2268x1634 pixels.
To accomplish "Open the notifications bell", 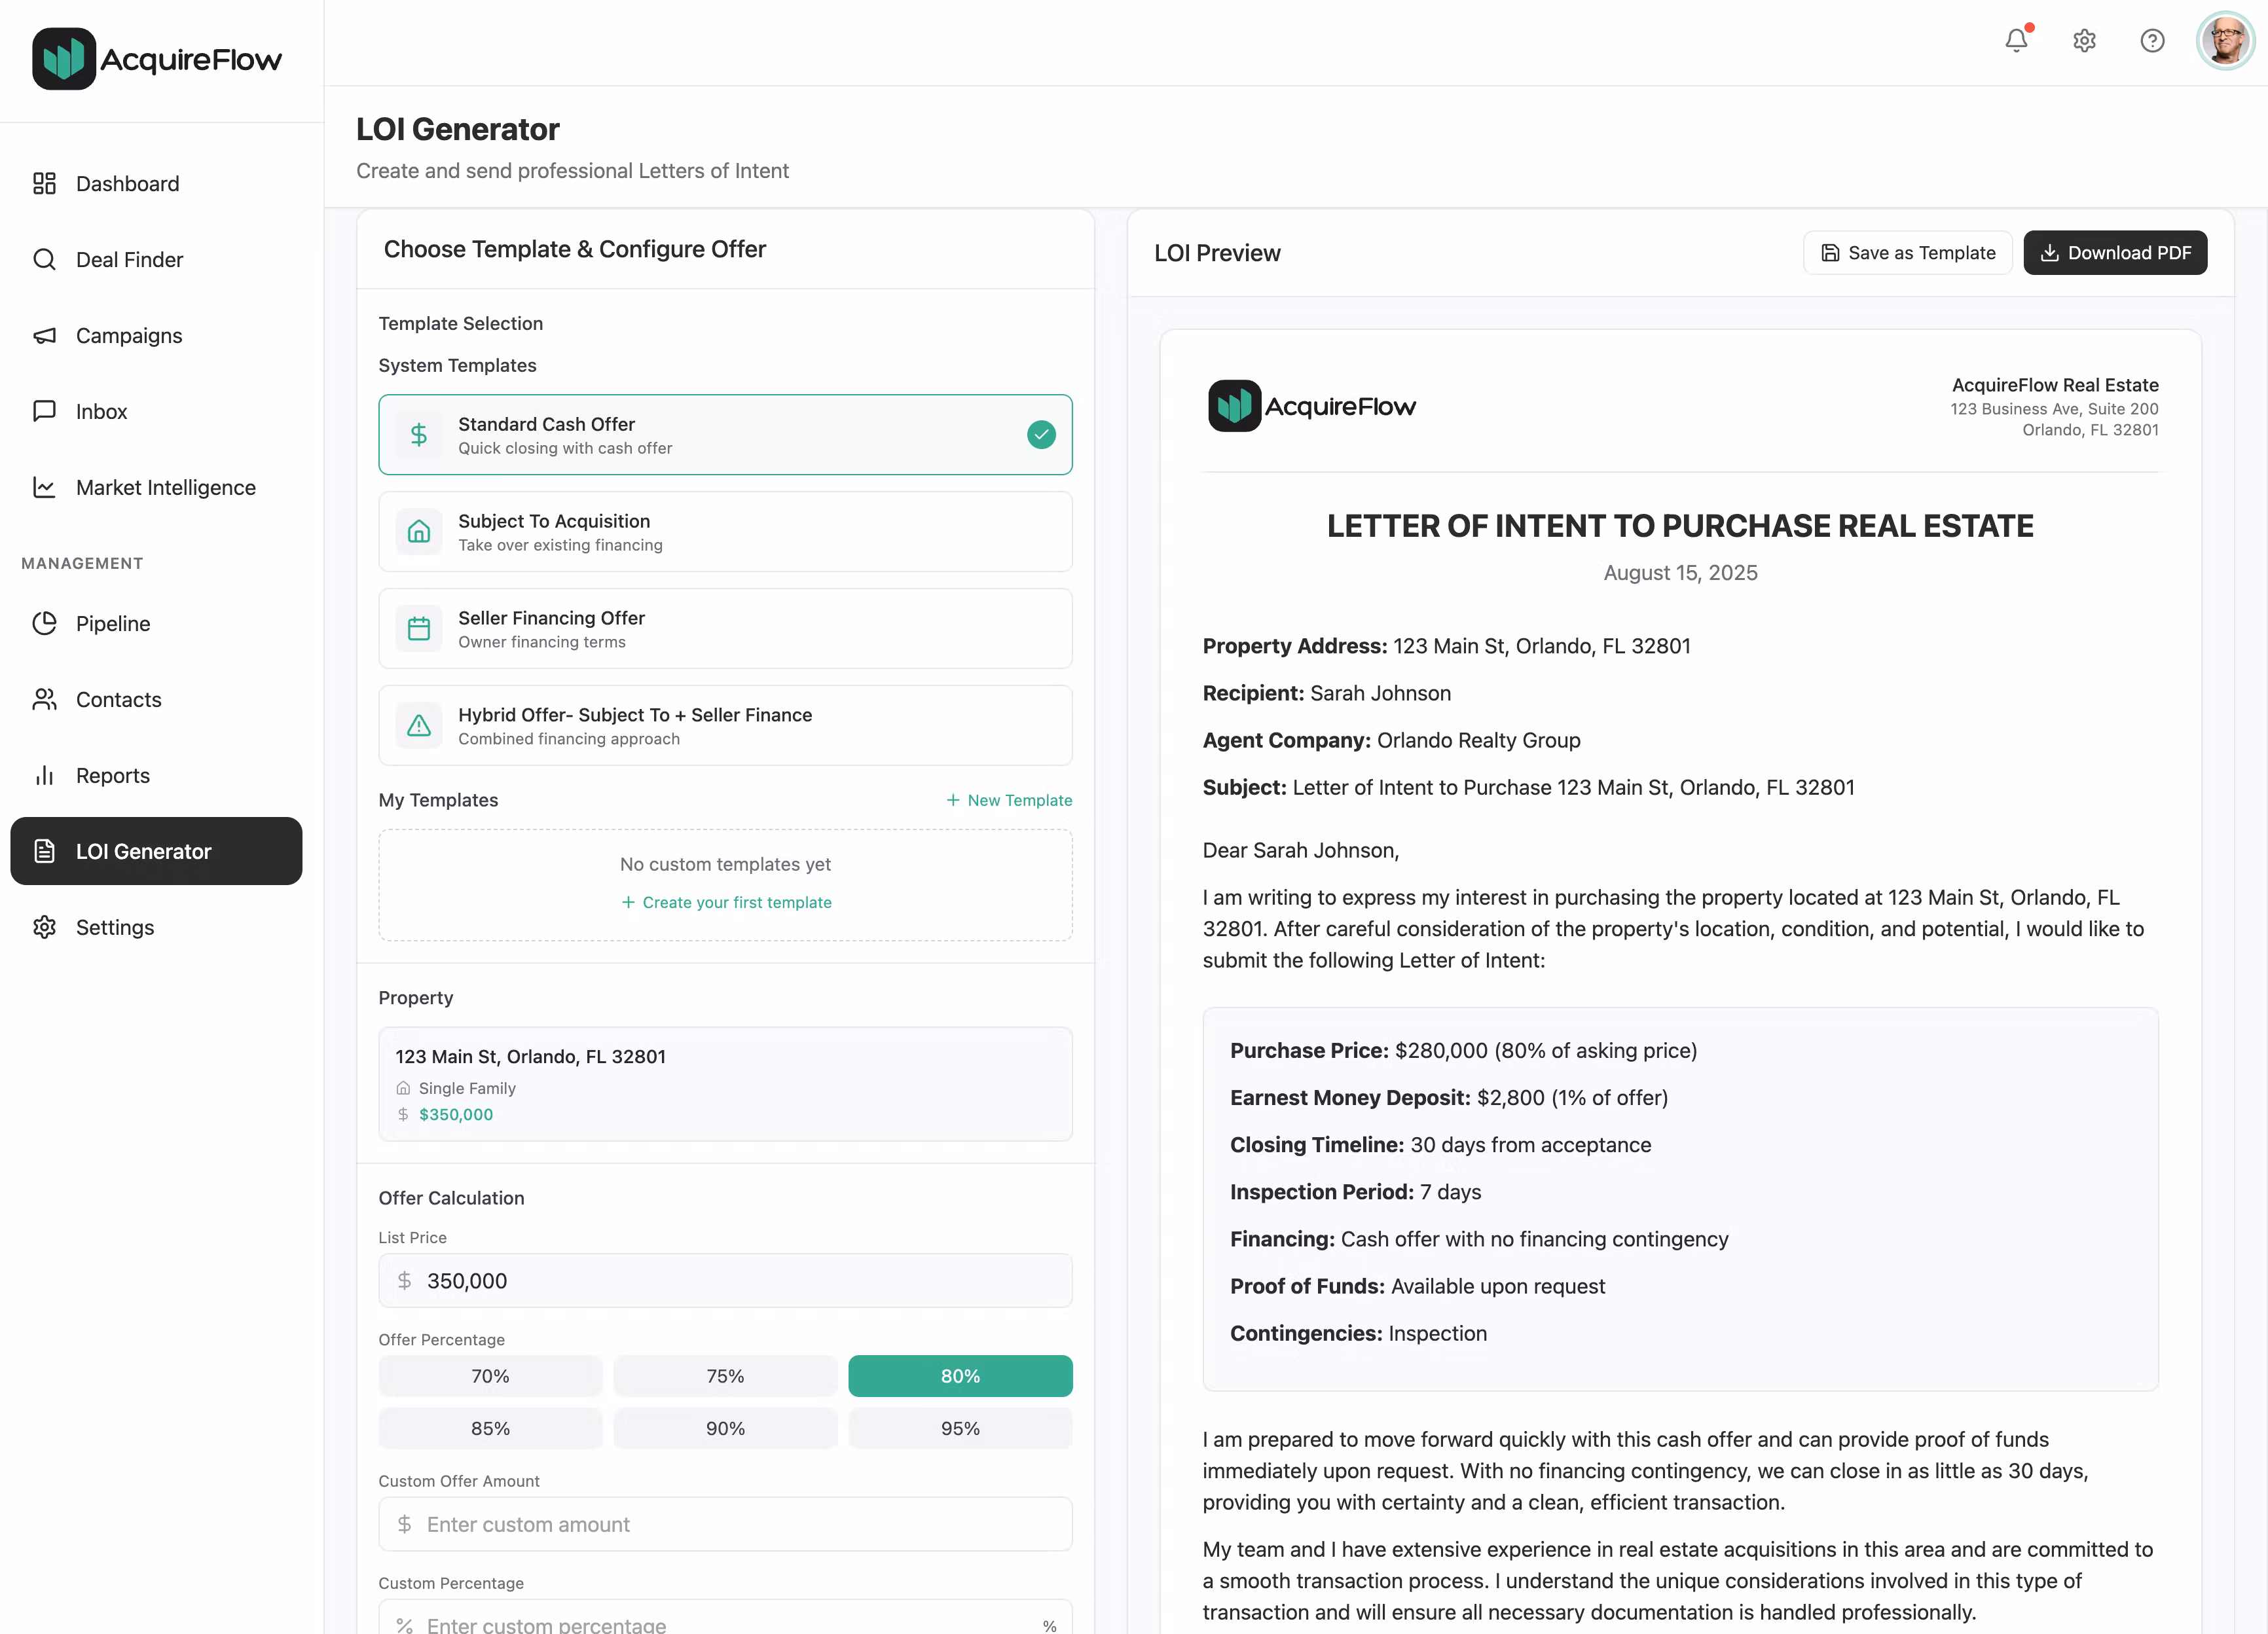I will click(2016, 41).
